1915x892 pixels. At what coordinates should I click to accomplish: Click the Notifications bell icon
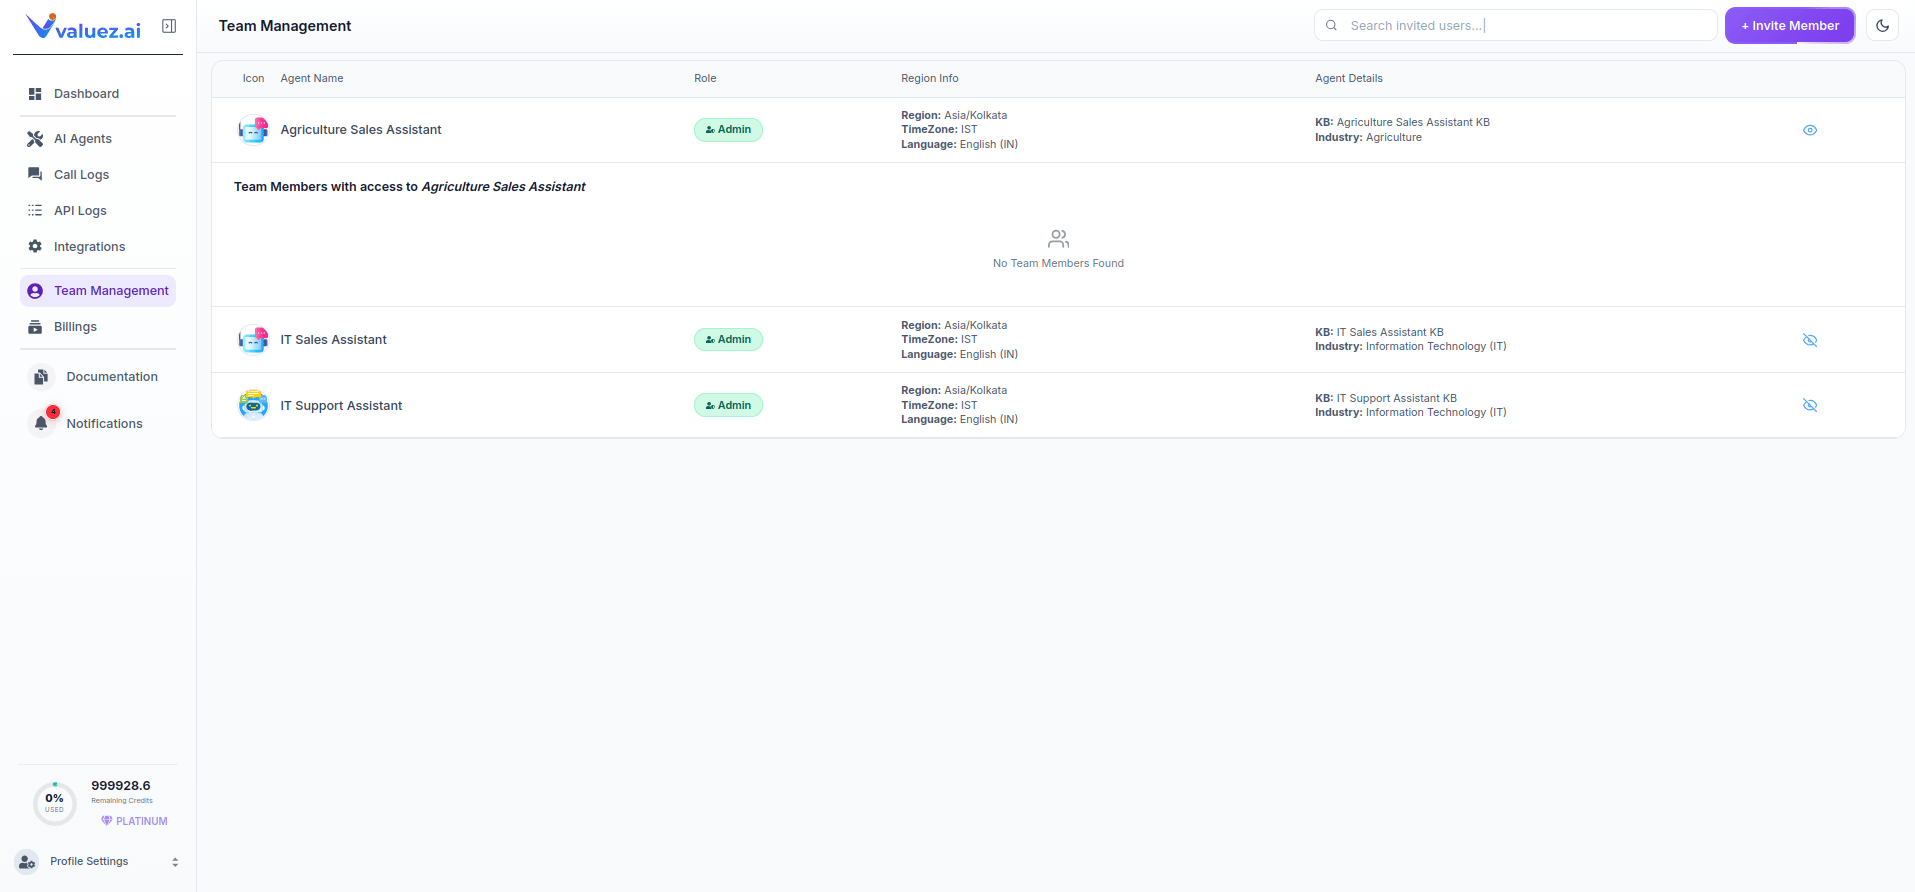41,423
